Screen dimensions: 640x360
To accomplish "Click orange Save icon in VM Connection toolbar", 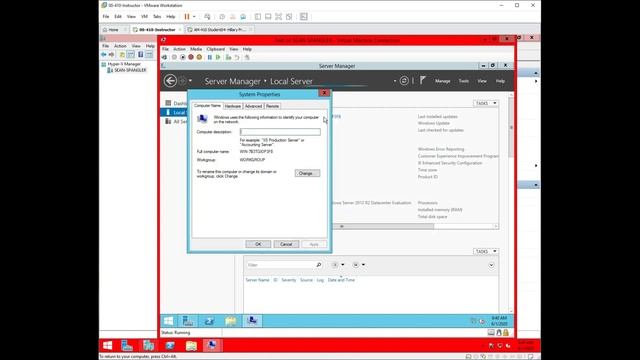I will (199, 58).
